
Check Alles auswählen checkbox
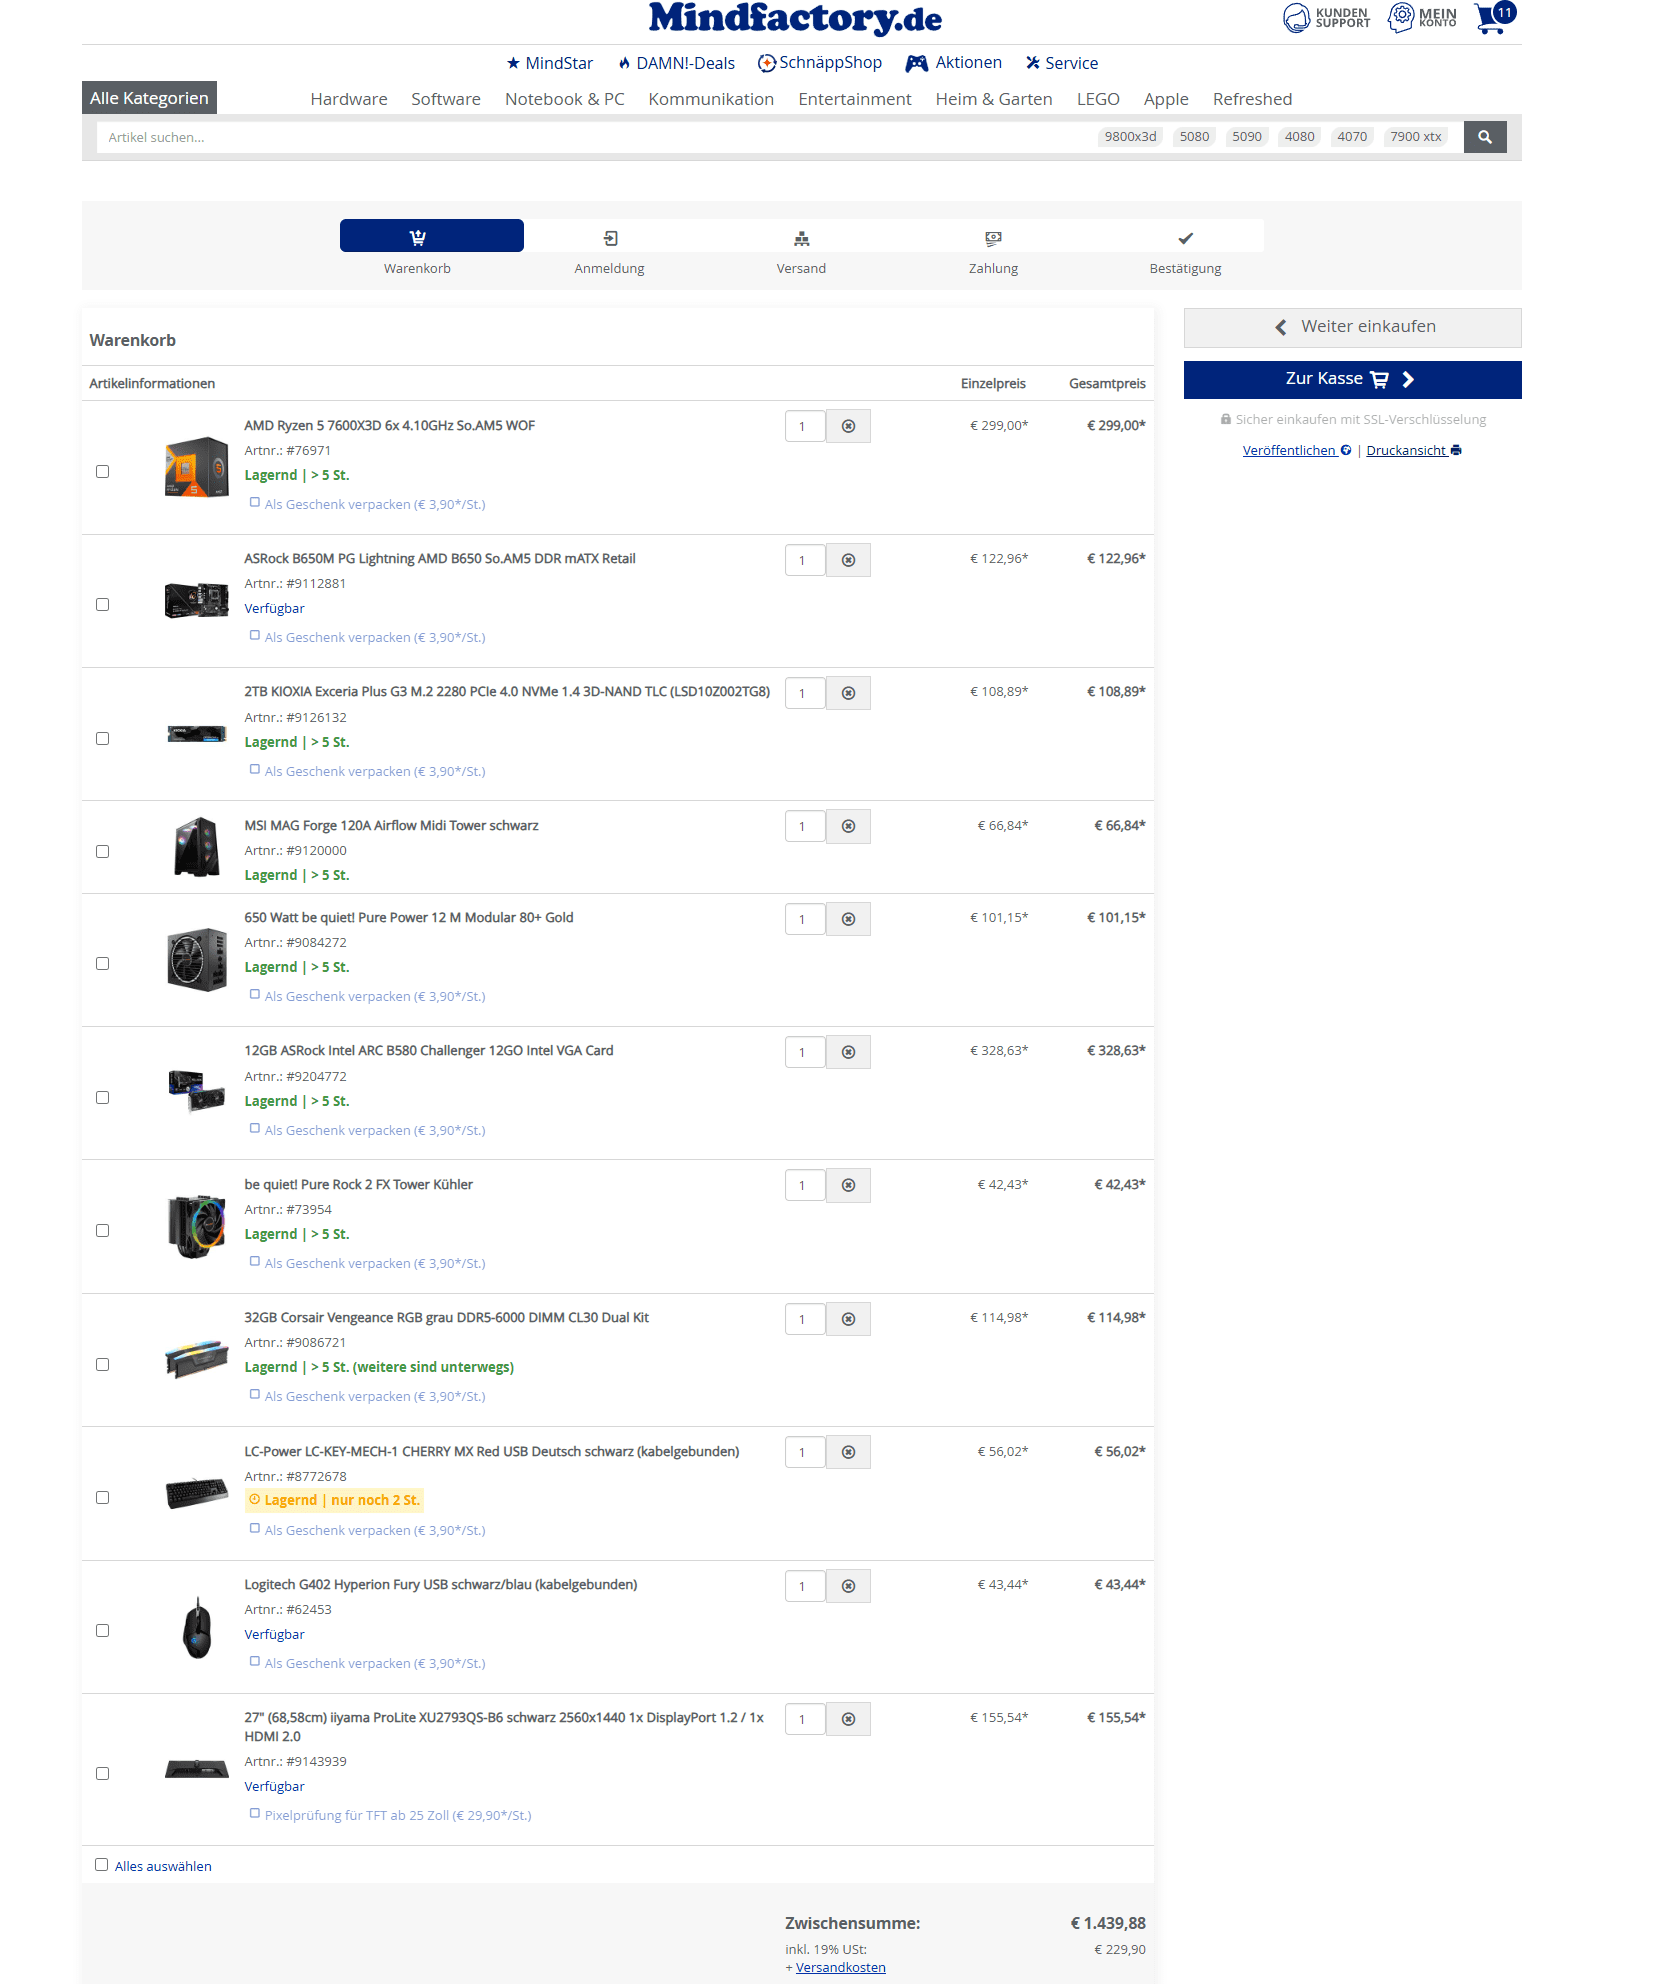[101, 1865]
